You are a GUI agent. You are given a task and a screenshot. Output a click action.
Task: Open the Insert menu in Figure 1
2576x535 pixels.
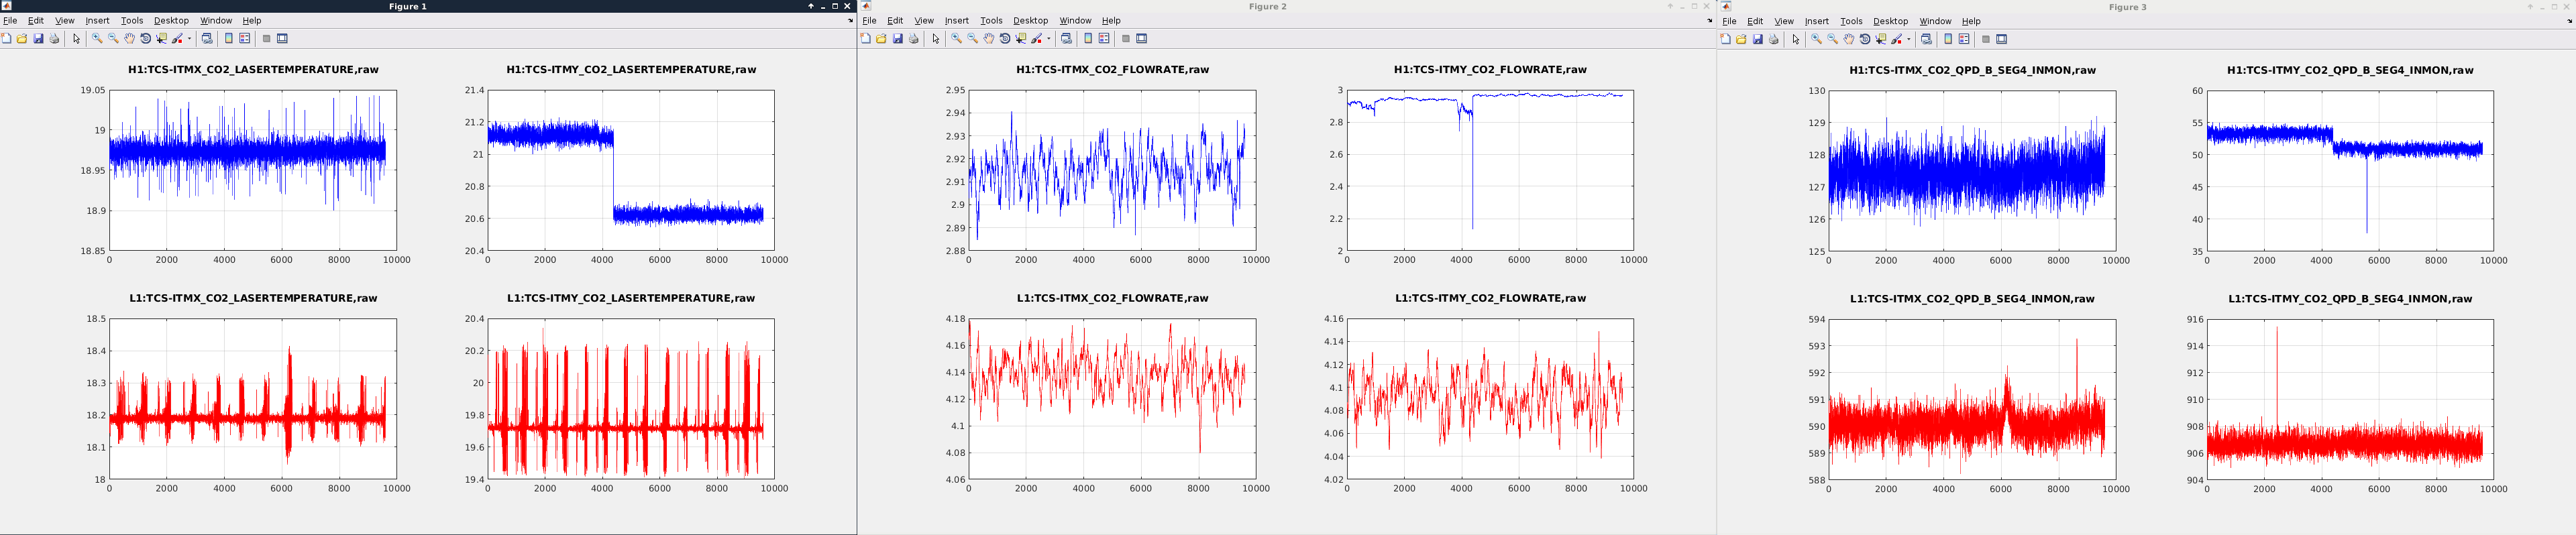(97, 21)
